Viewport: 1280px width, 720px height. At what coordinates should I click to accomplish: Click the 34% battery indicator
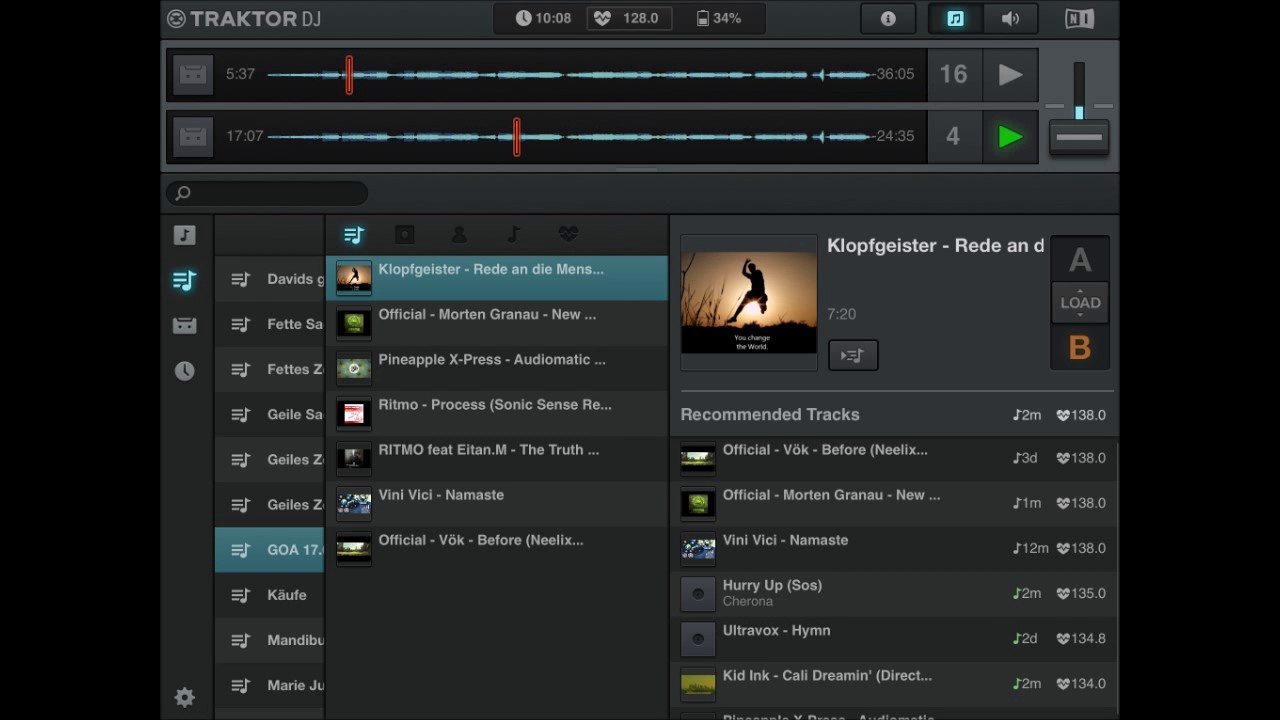pyautogui.click(x=718, y=19)
